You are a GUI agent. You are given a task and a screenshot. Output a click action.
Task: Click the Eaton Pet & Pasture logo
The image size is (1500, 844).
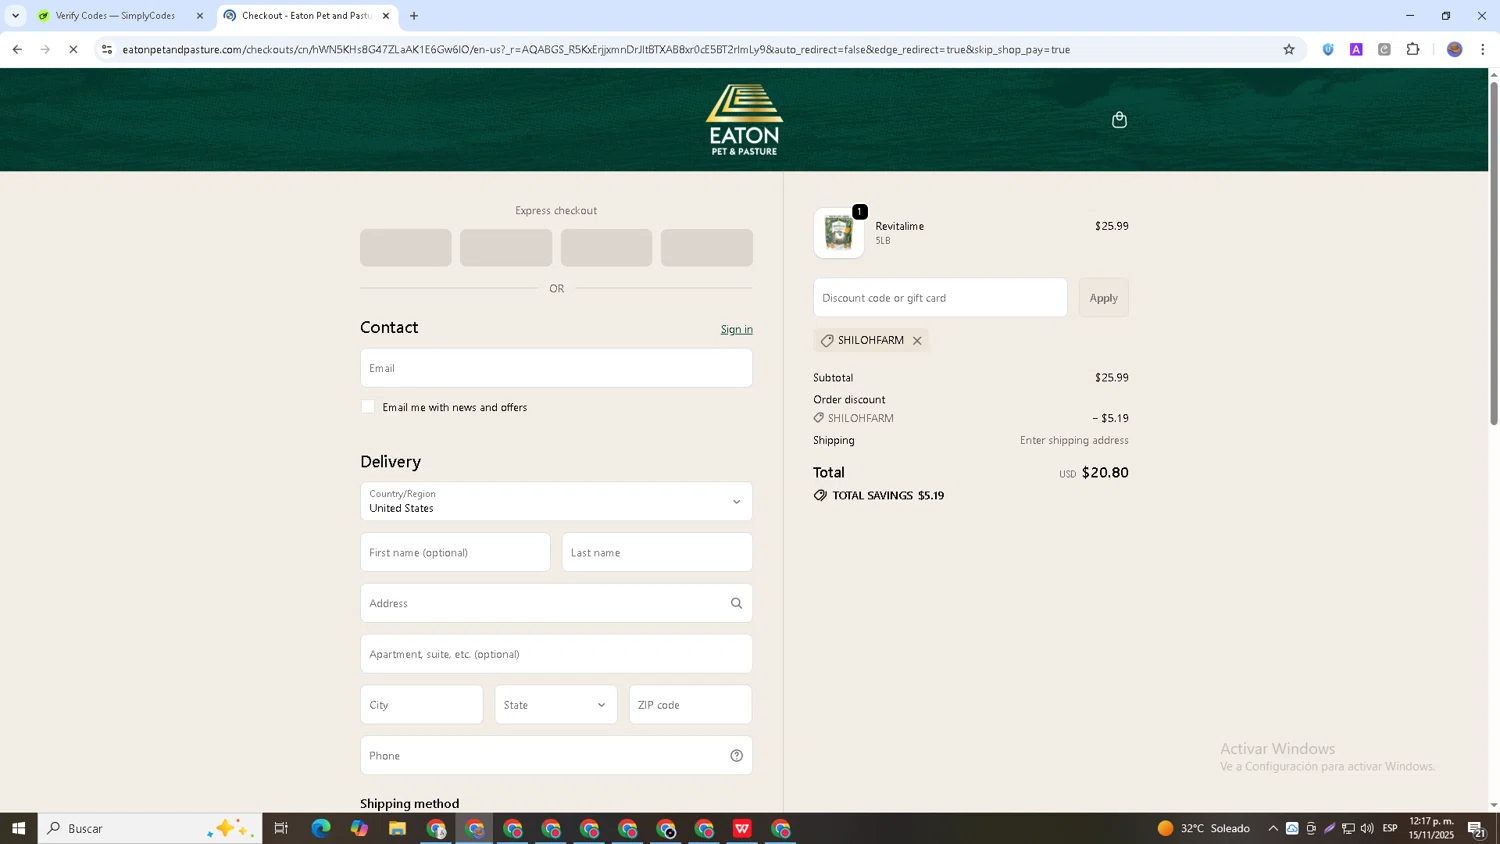744,120
